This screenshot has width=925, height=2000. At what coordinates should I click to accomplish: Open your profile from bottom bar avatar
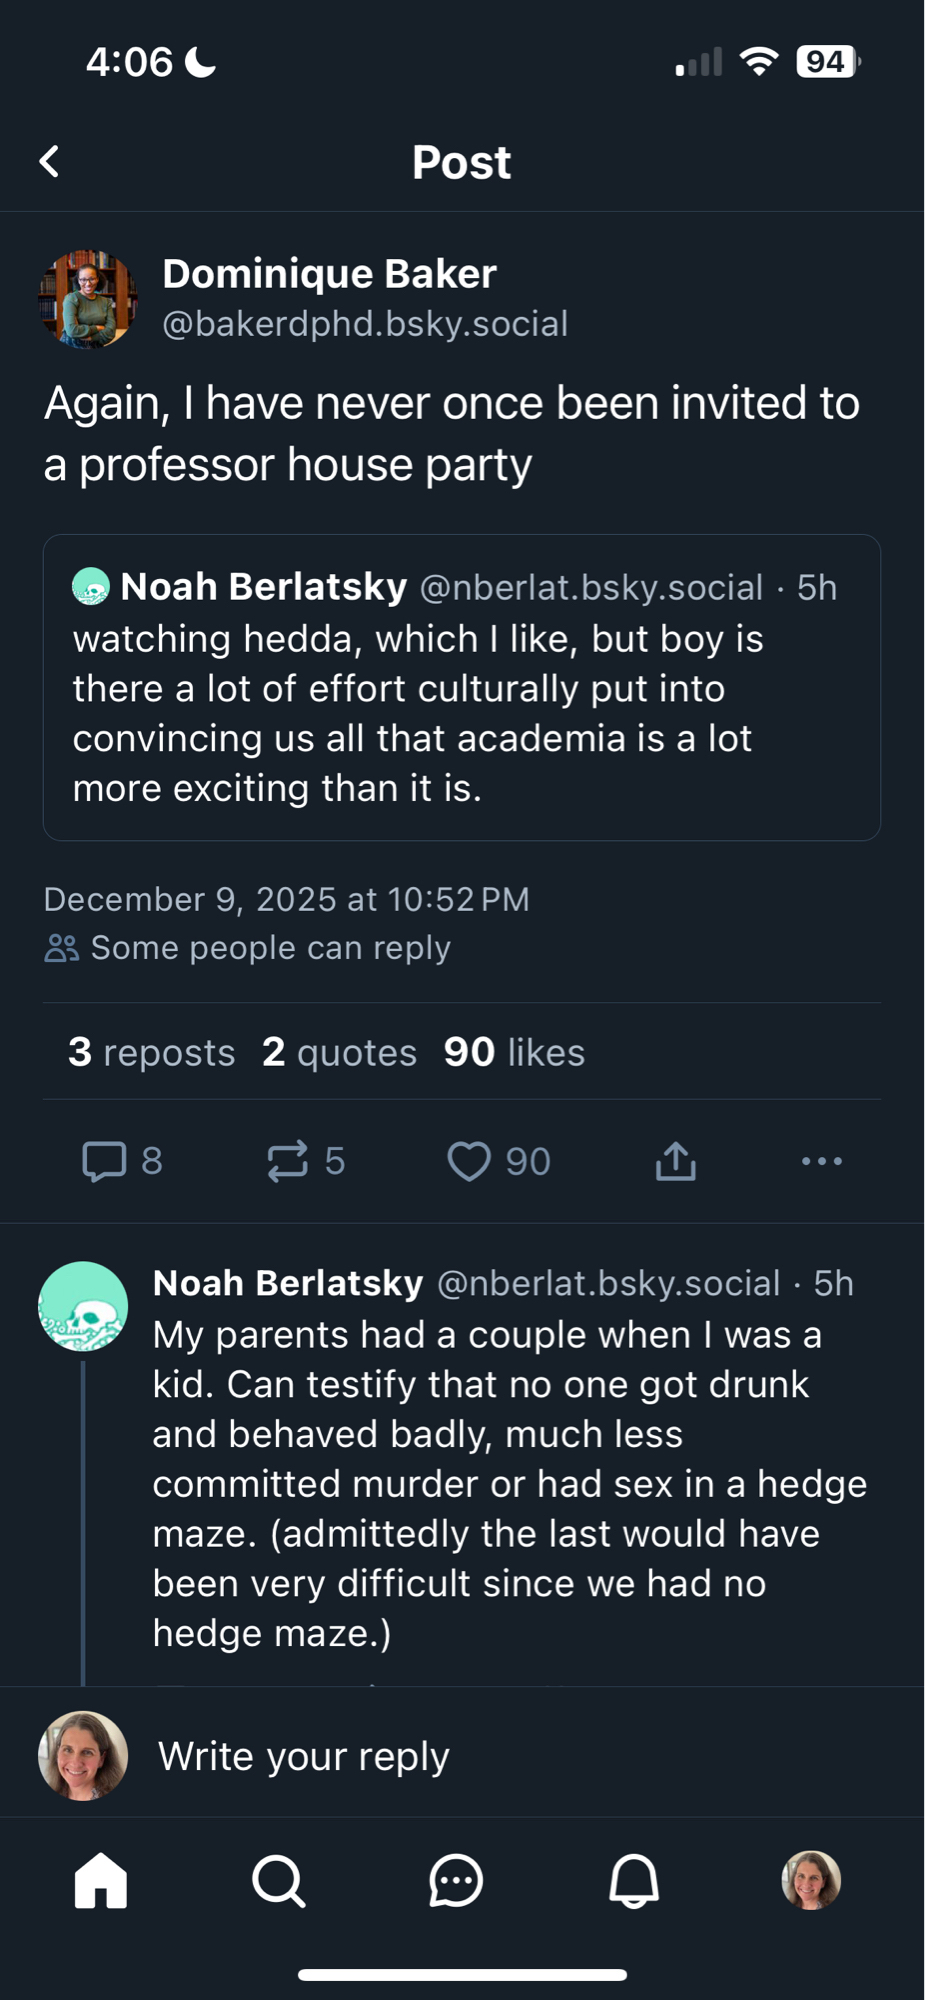click(811, 1881)
